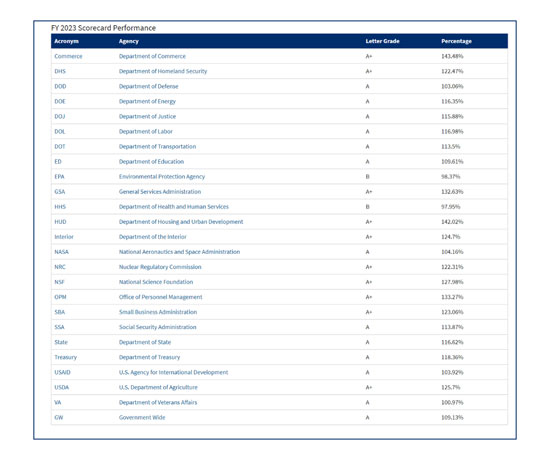Open Department of the Interior link

pos(153,237)
